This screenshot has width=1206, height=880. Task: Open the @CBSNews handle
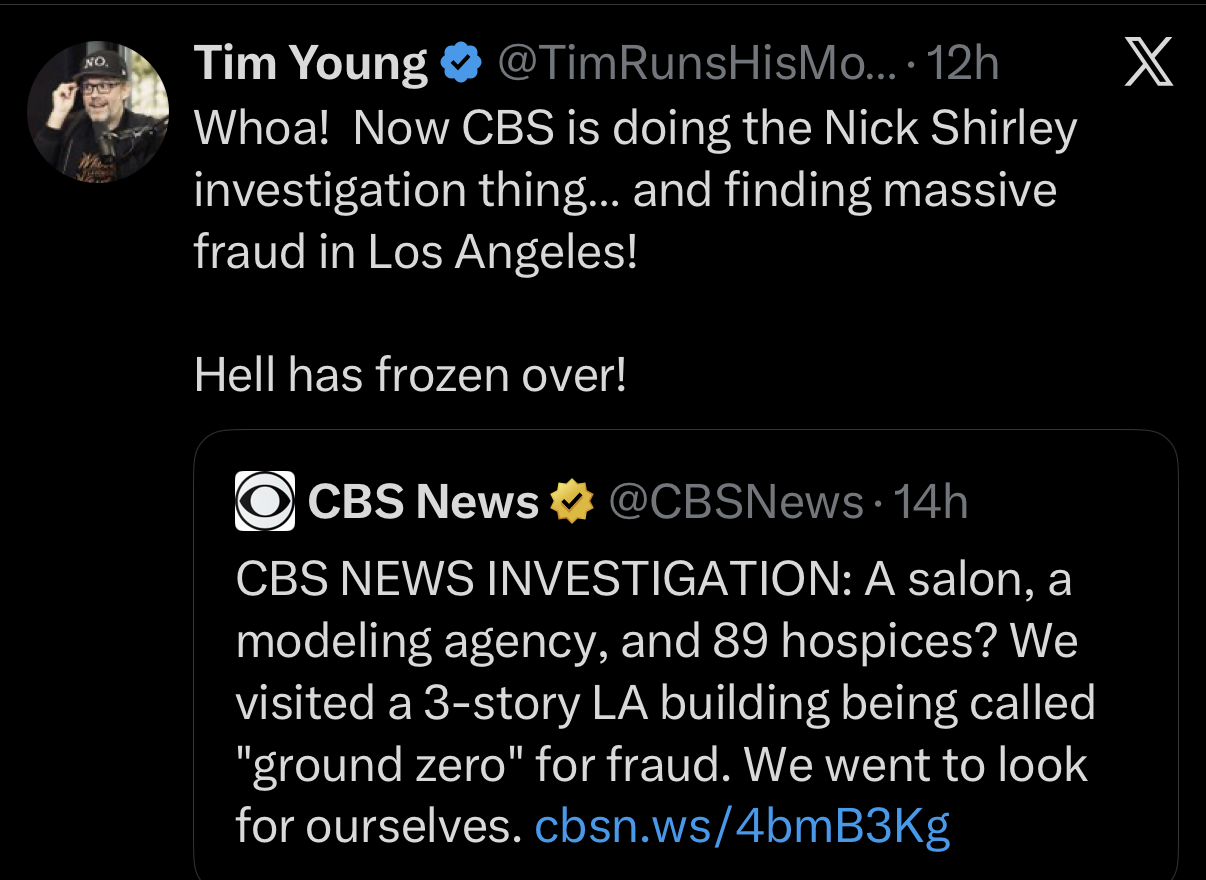tap(735, 501)
